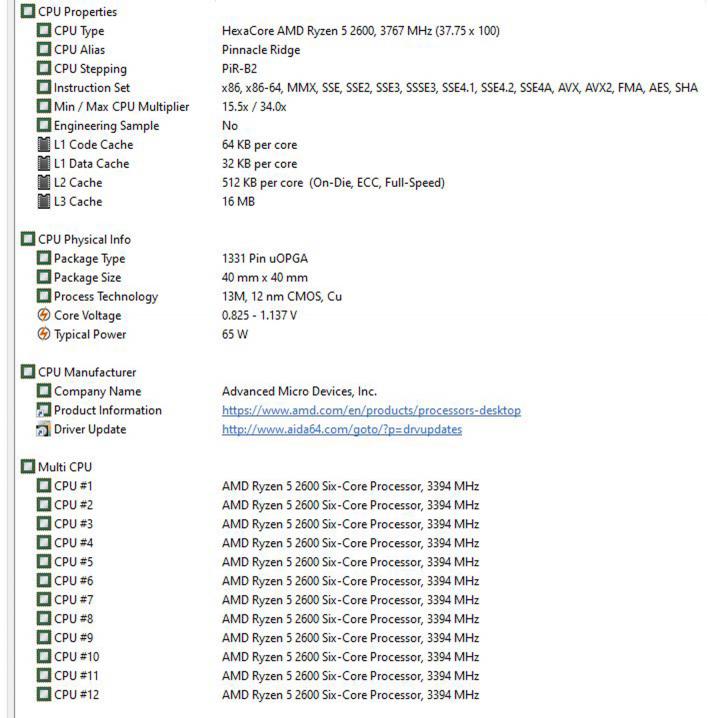Image resolution: width=708 pixels, height=718 pixels.
Task: Select the CPU #4 row label
Action: pos(73,543)
